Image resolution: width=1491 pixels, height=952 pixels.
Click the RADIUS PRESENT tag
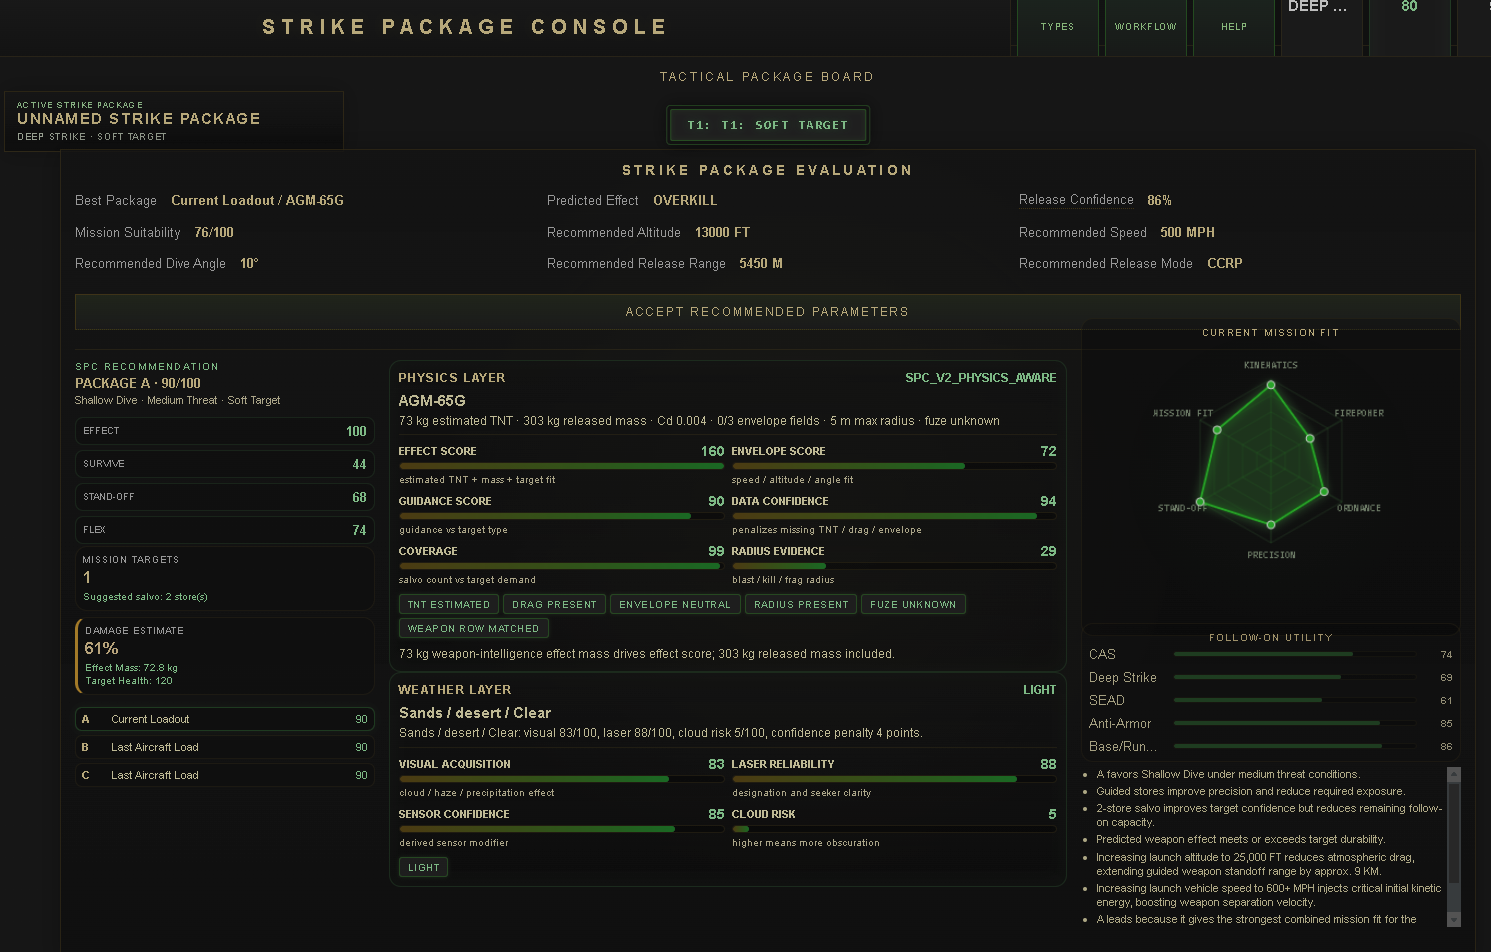click(801, 604)
